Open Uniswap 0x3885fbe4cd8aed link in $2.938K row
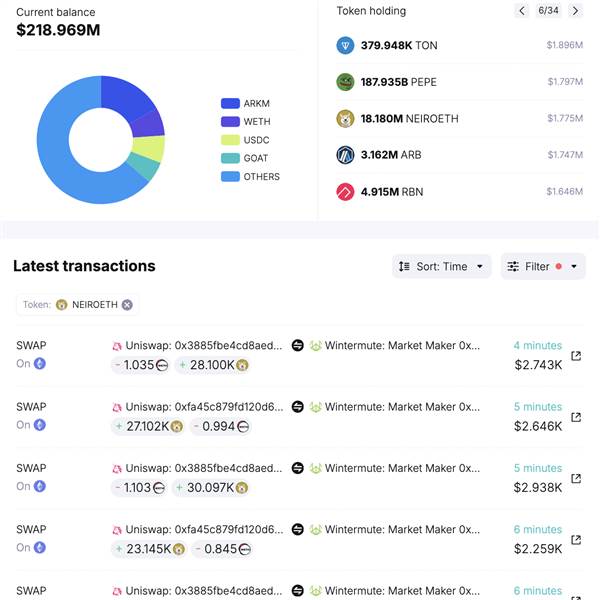 tap(204, 468)
